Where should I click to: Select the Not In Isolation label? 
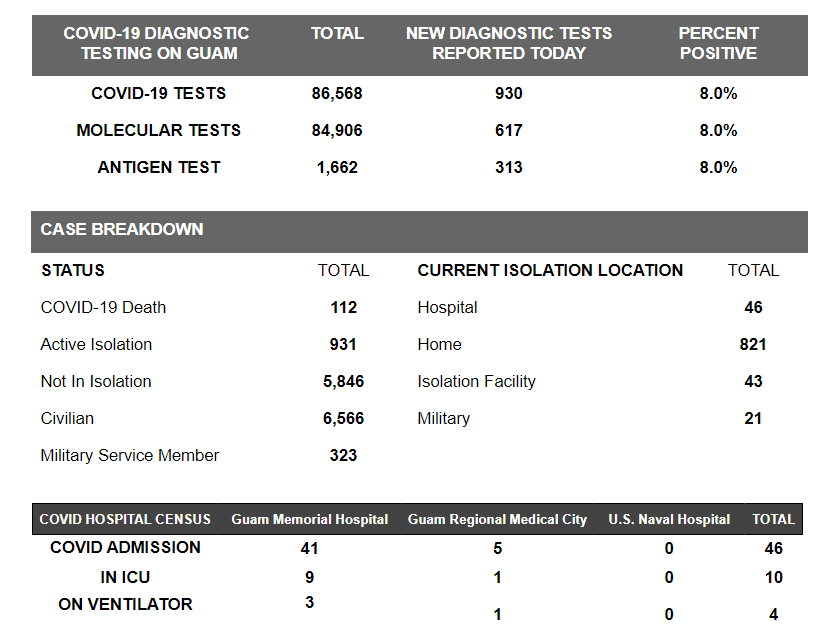(96, 381)
